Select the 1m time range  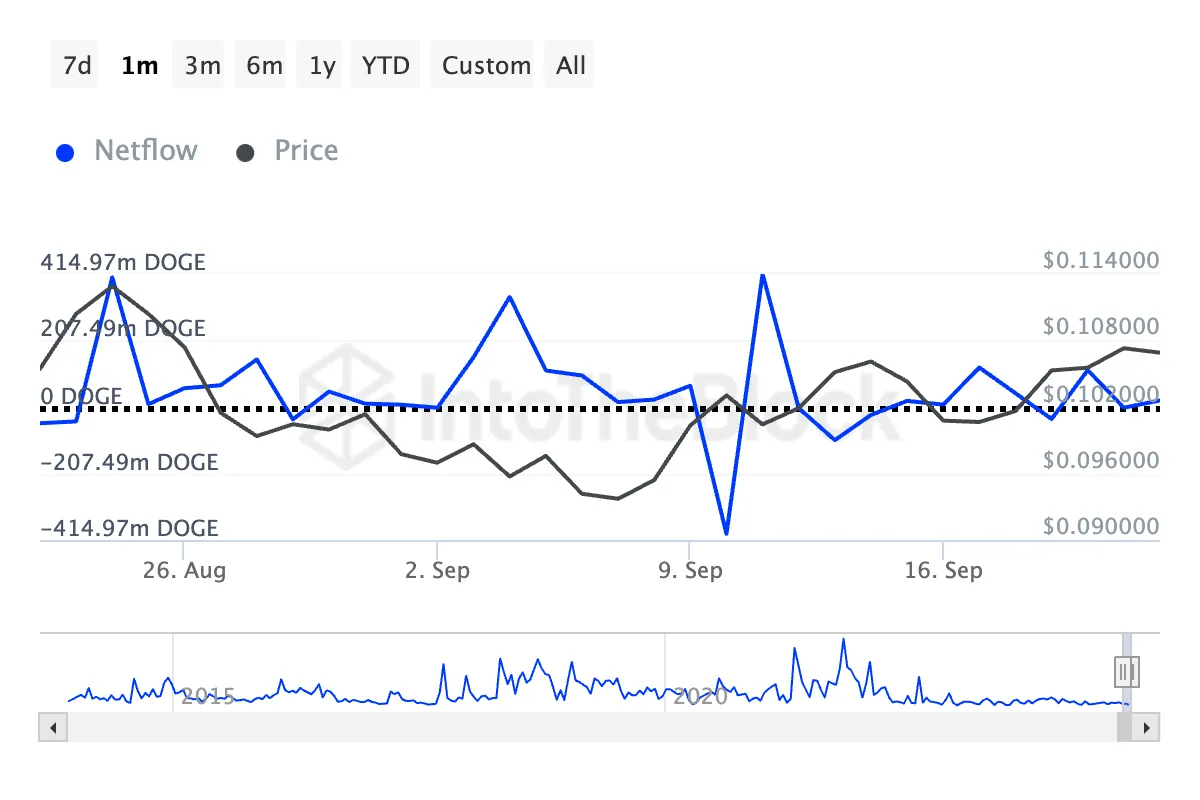coord(139,66)
